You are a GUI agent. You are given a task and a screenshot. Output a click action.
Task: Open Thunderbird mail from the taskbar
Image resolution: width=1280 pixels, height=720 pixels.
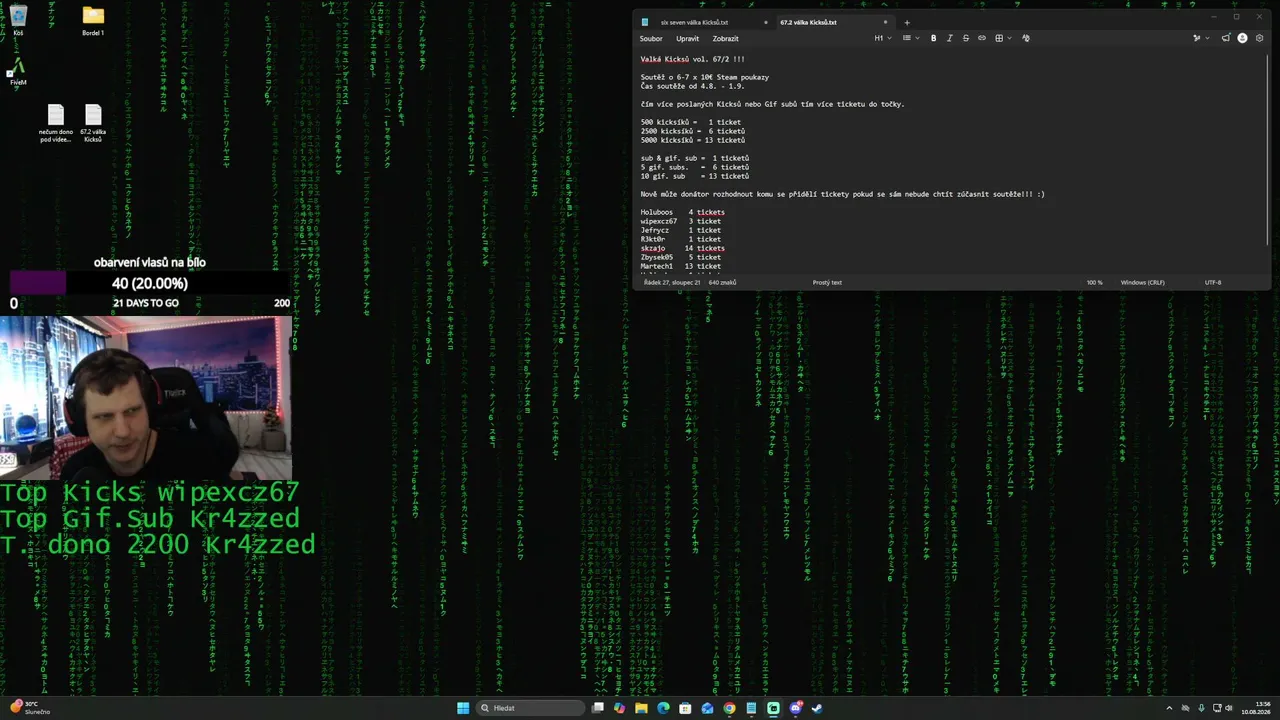pyautogui.click(x=707, y=708)
